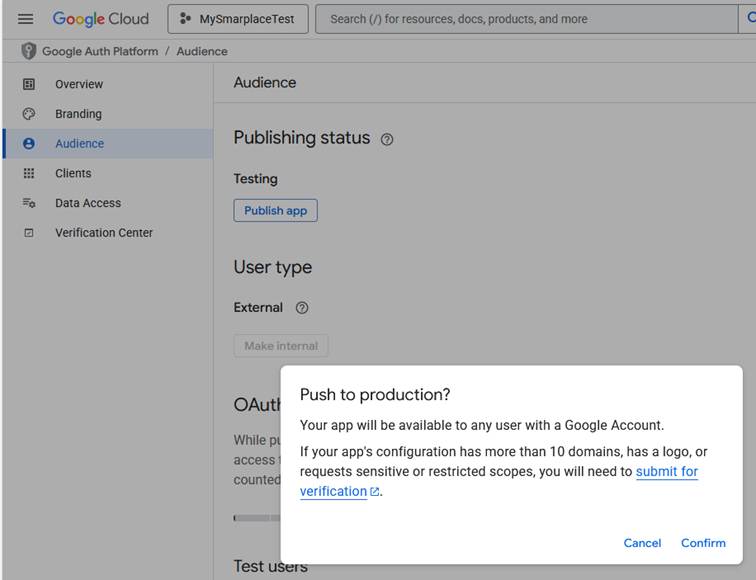Click Google Auth Platform breadcrumb link
756x580 pixels.
coord(100,51)
